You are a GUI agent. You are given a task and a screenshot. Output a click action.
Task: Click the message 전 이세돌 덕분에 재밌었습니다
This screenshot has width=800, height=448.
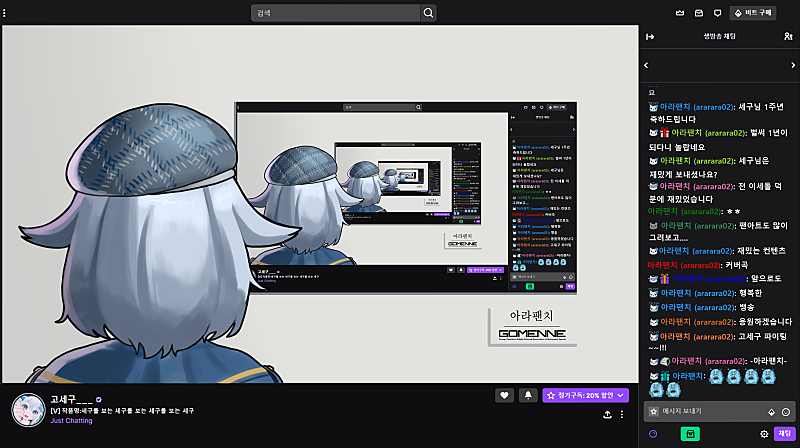(715, 192)
